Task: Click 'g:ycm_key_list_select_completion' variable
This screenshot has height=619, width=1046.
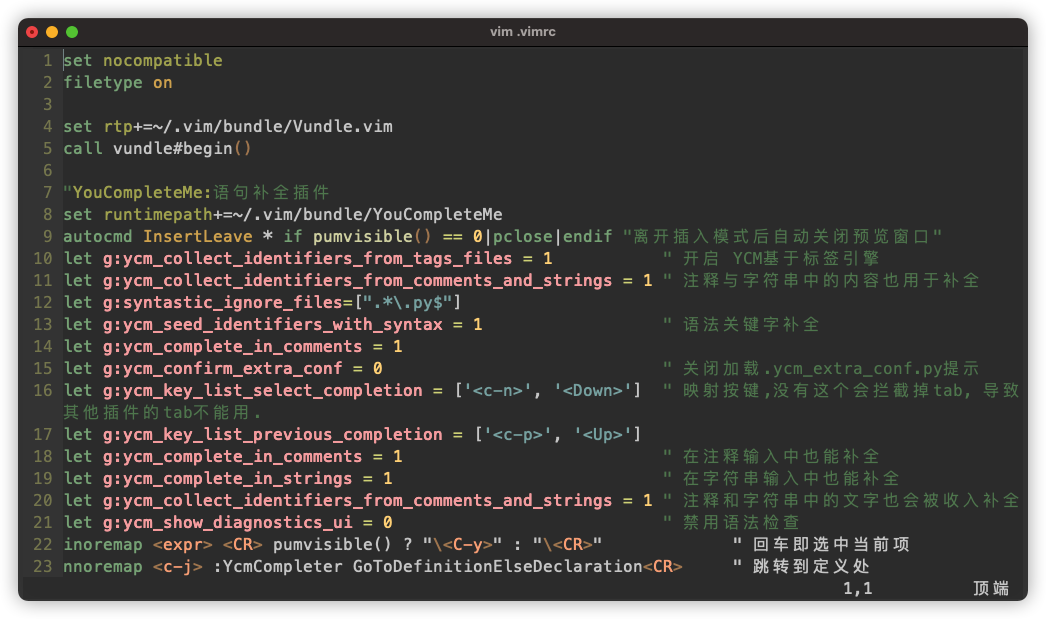Action: click(263, 390)
